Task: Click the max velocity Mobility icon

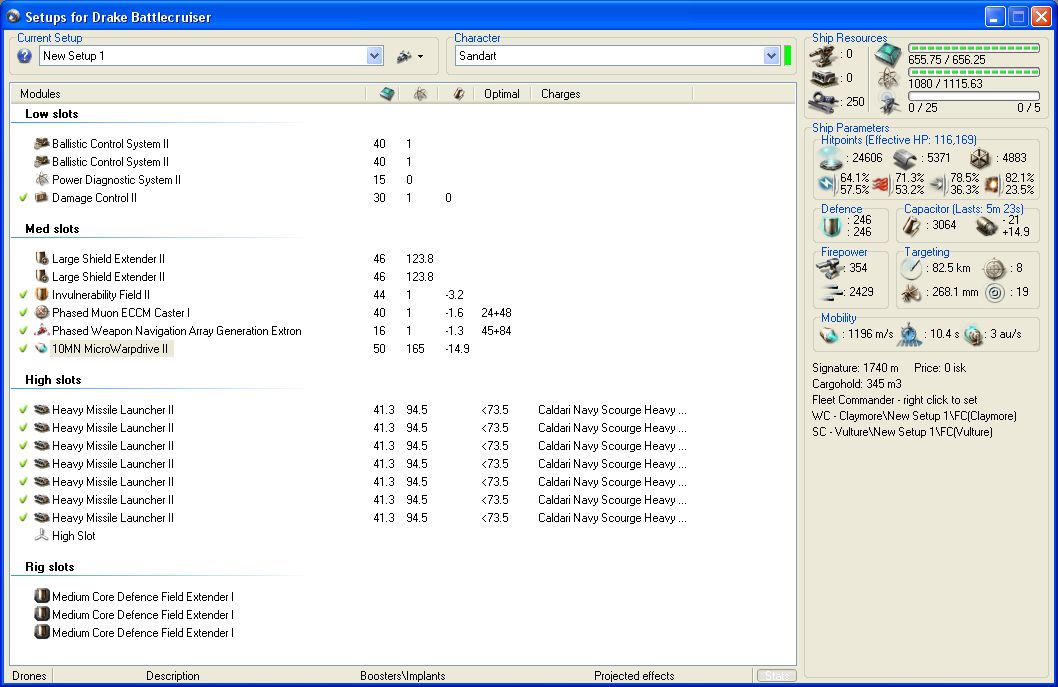Action: point(829,334)
